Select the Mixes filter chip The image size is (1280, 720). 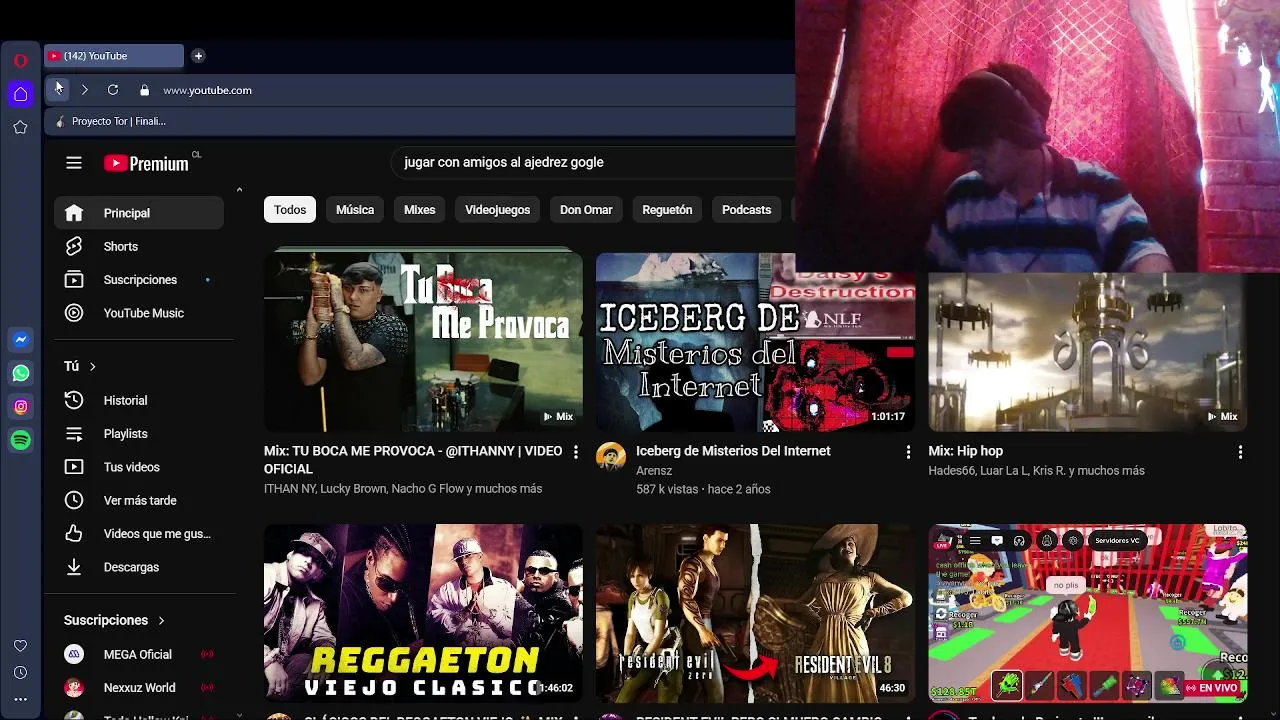[419, 210]
